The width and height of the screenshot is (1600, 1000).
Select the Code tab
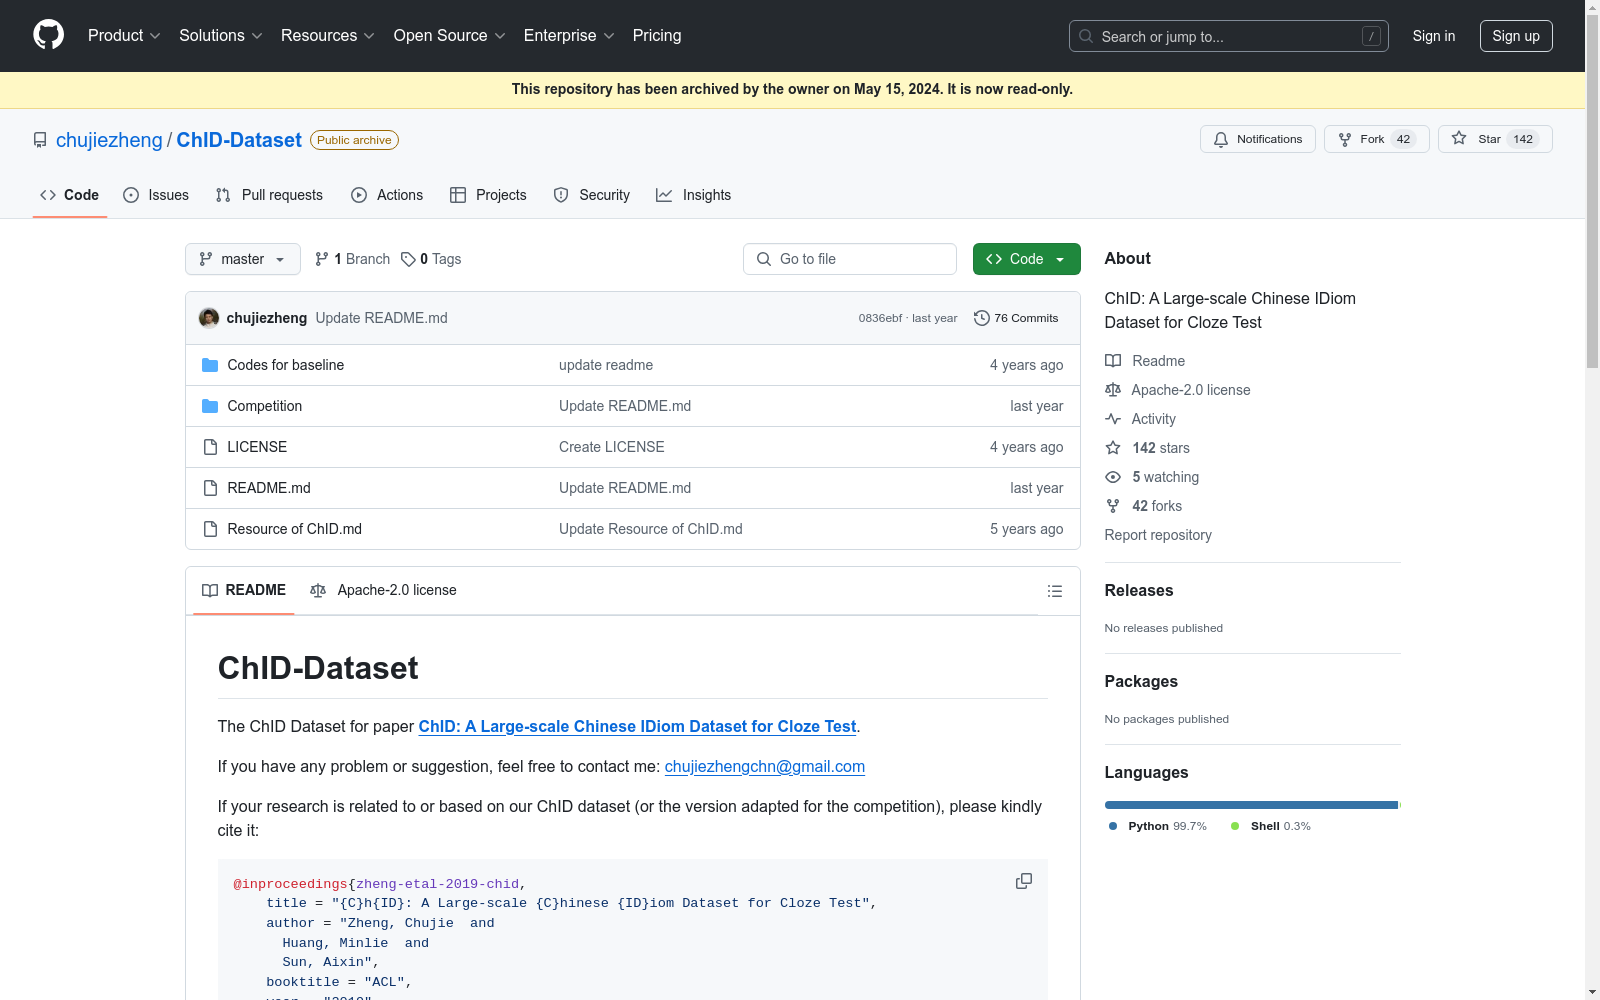(70, 195)
